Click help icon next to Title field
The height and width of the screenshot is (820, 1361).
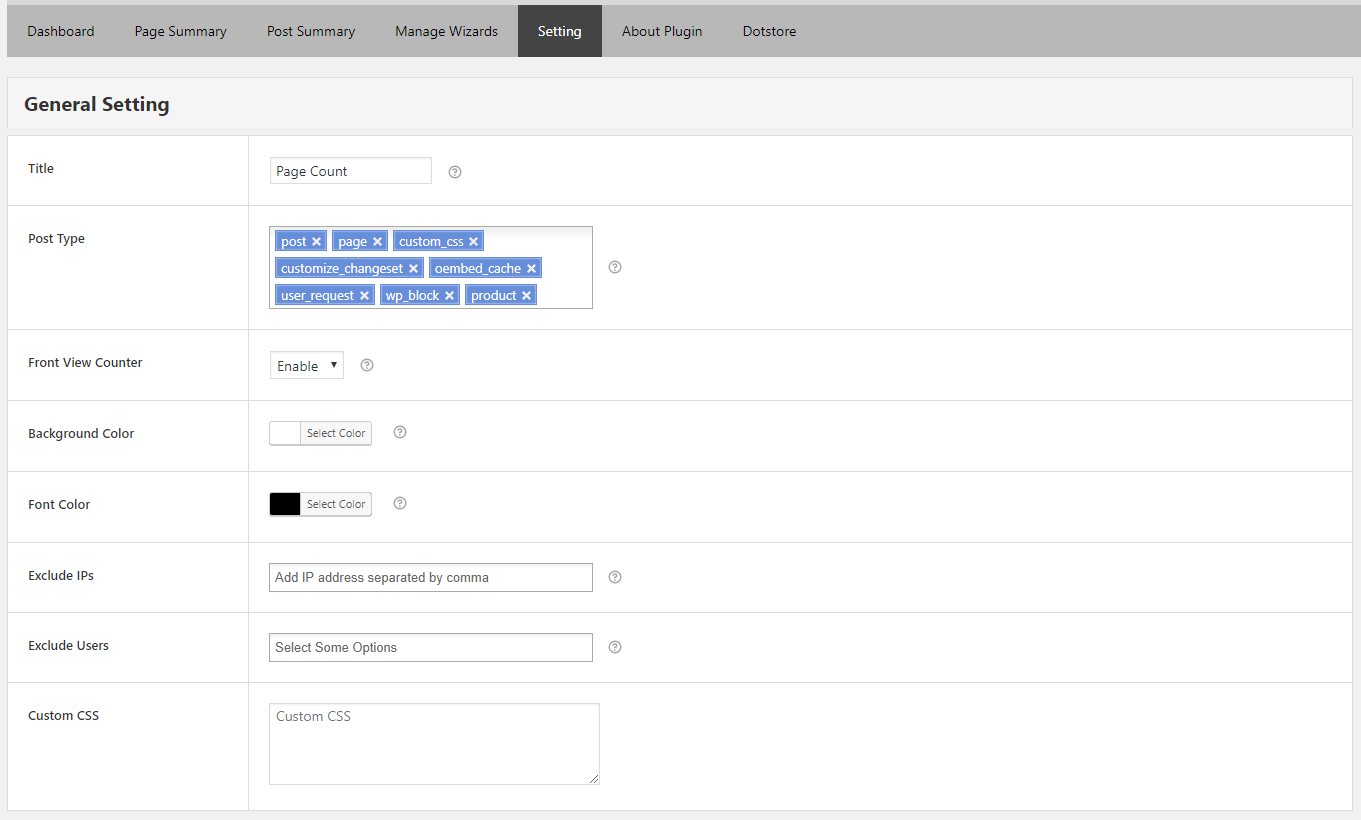click(455, 172)
